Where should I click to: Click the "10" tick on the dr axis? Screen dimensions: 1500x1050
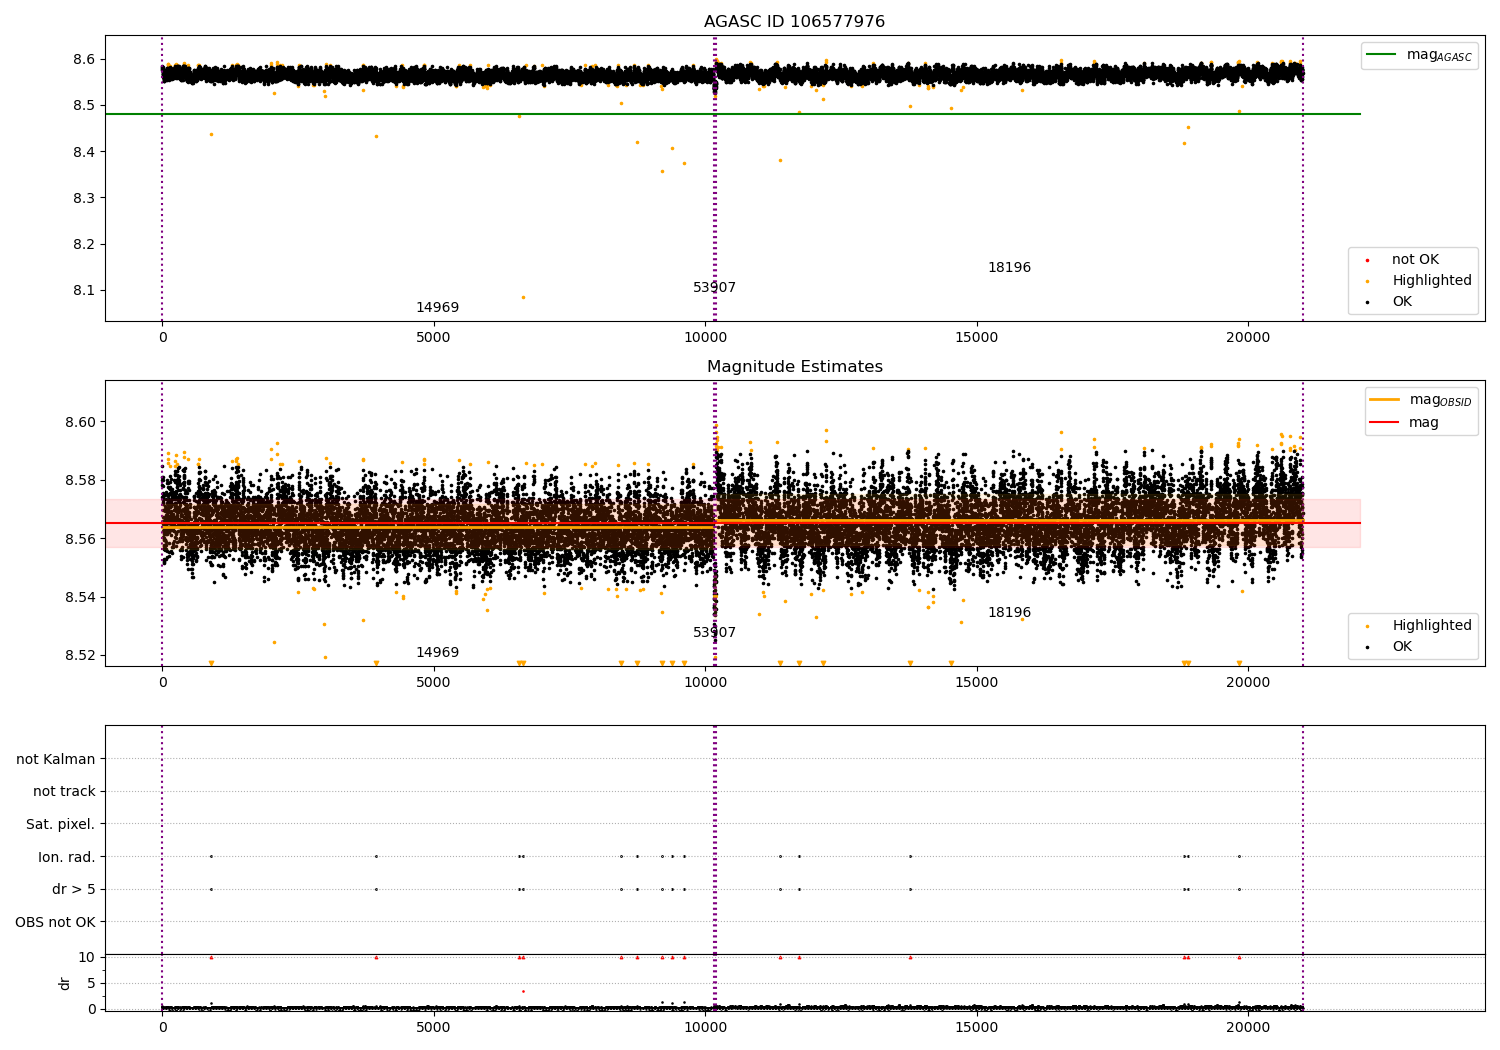(87, 958)
